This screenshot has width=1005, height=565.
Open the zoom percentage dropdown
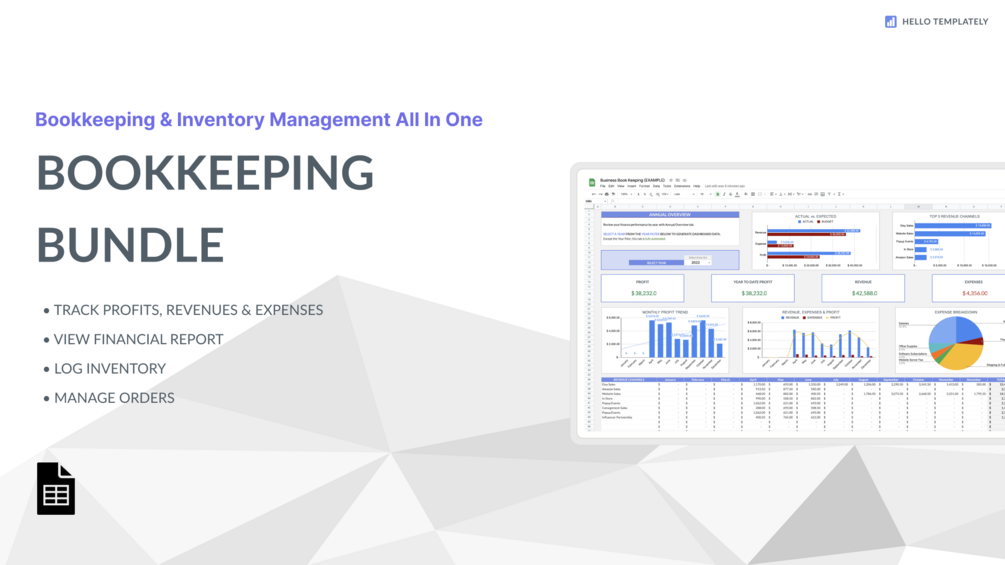tap(626, 194)
